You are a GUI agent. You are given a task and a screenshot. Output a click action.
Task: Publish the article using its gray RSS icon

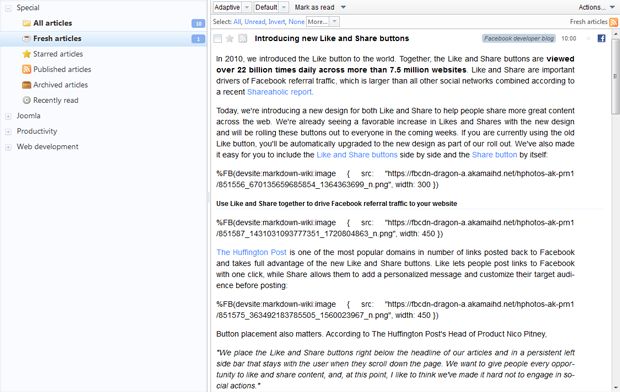click(243, 38)
